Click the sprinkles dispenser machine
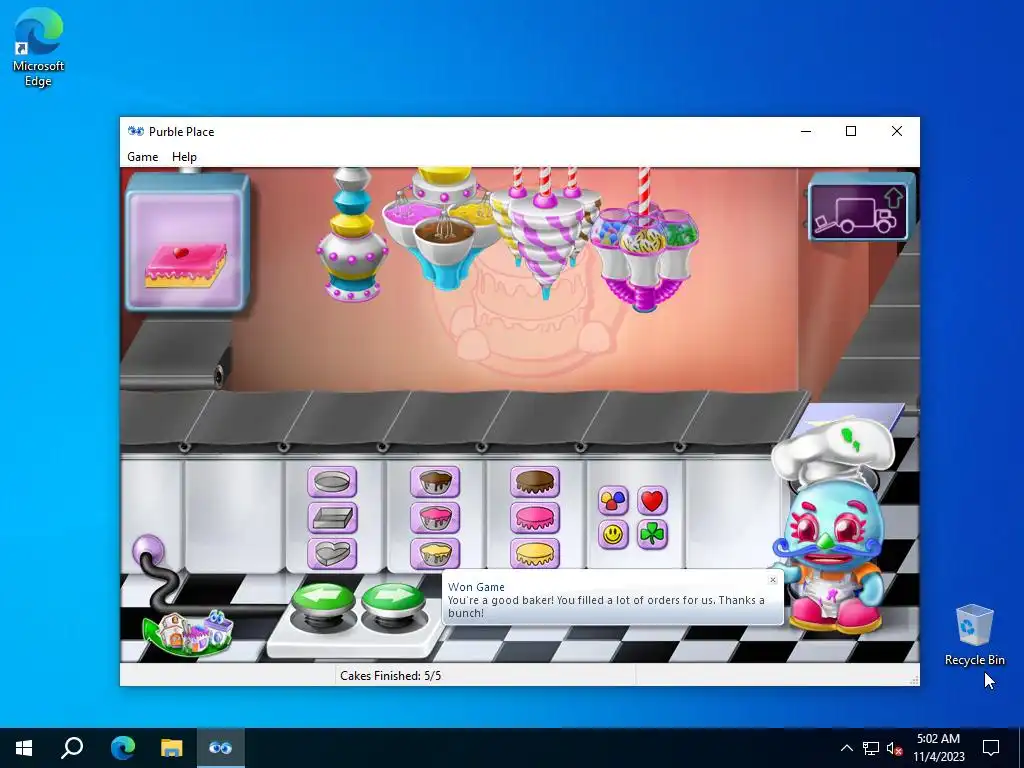This screenshot has height=768, width=1024. pos(644,242)
